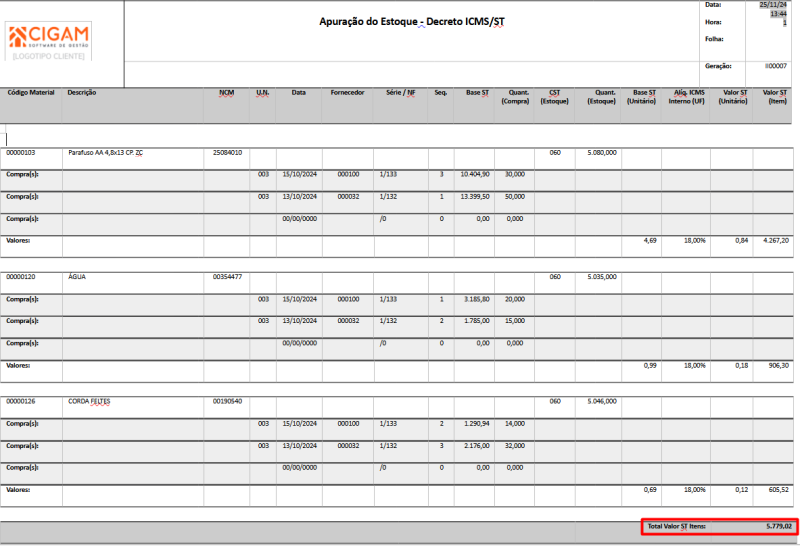Click unit ST value 0,12
This screenshot has height=546, width=800.
point(742,490)
